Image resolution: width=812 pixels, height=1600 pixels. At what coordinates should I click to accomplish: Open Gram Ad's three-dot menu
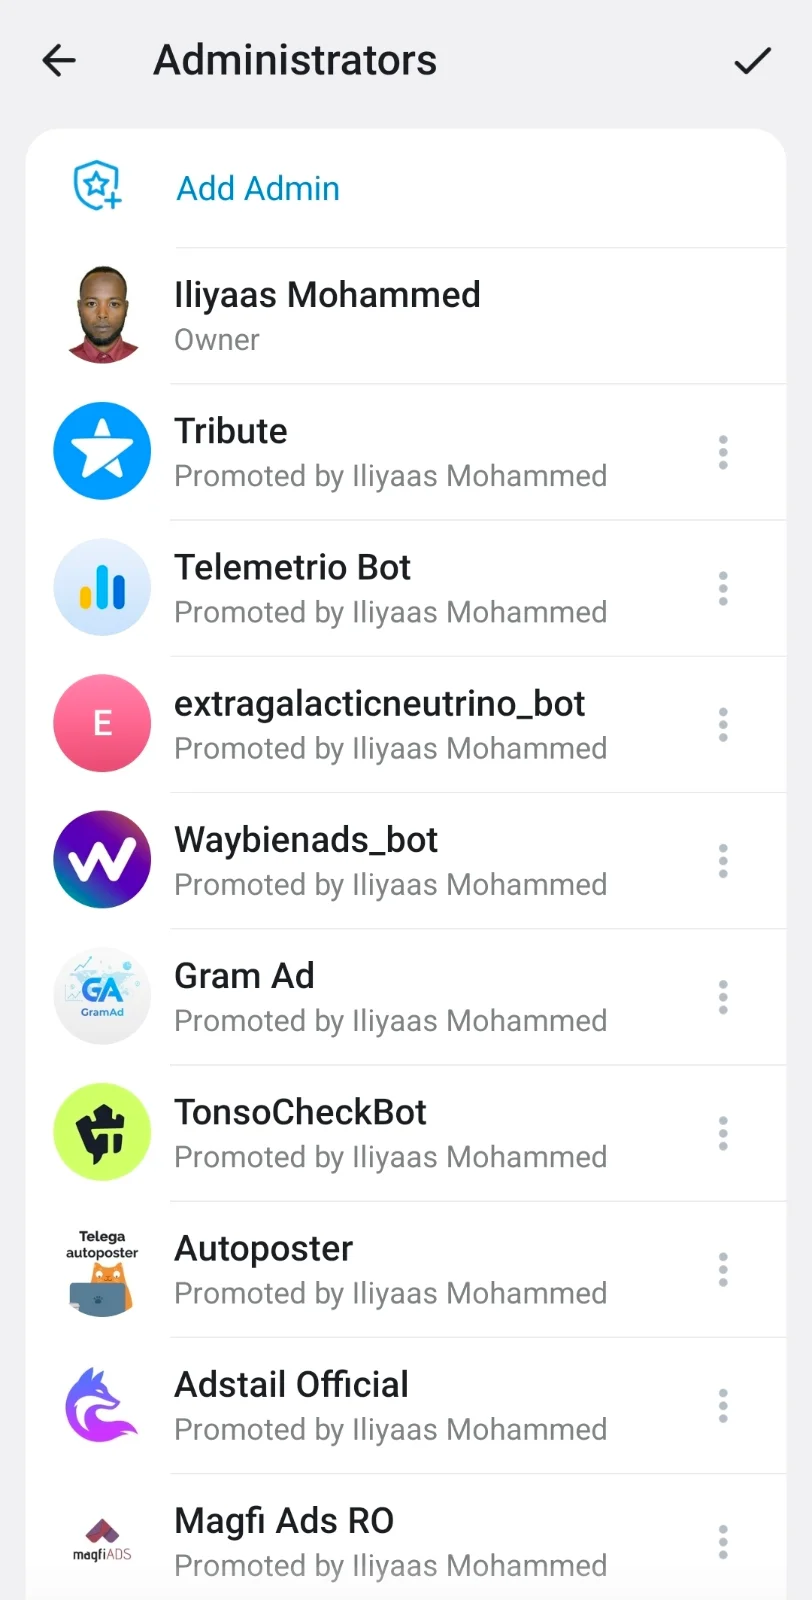point(723,997)
